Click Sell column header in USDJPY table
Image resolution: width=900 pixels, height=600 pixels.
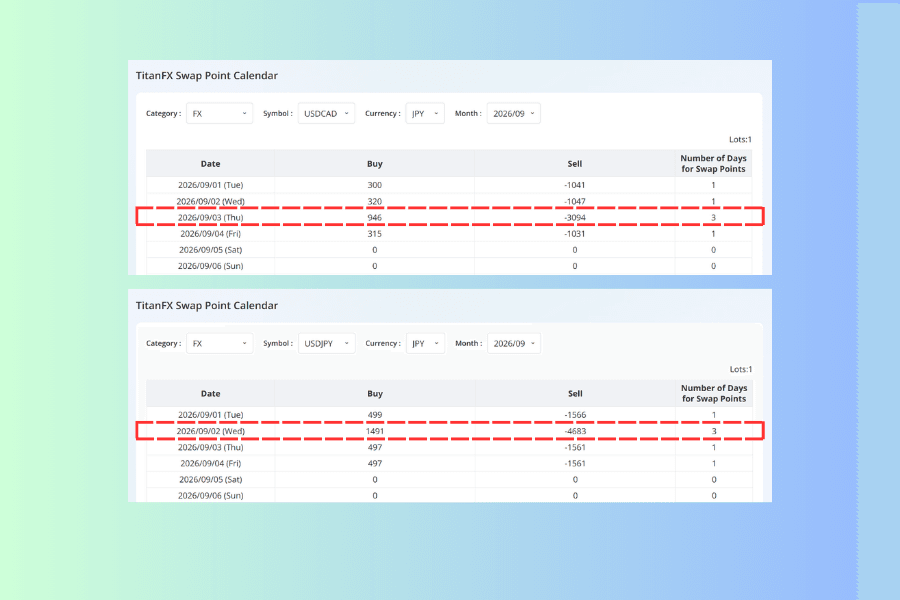point(575,393)
